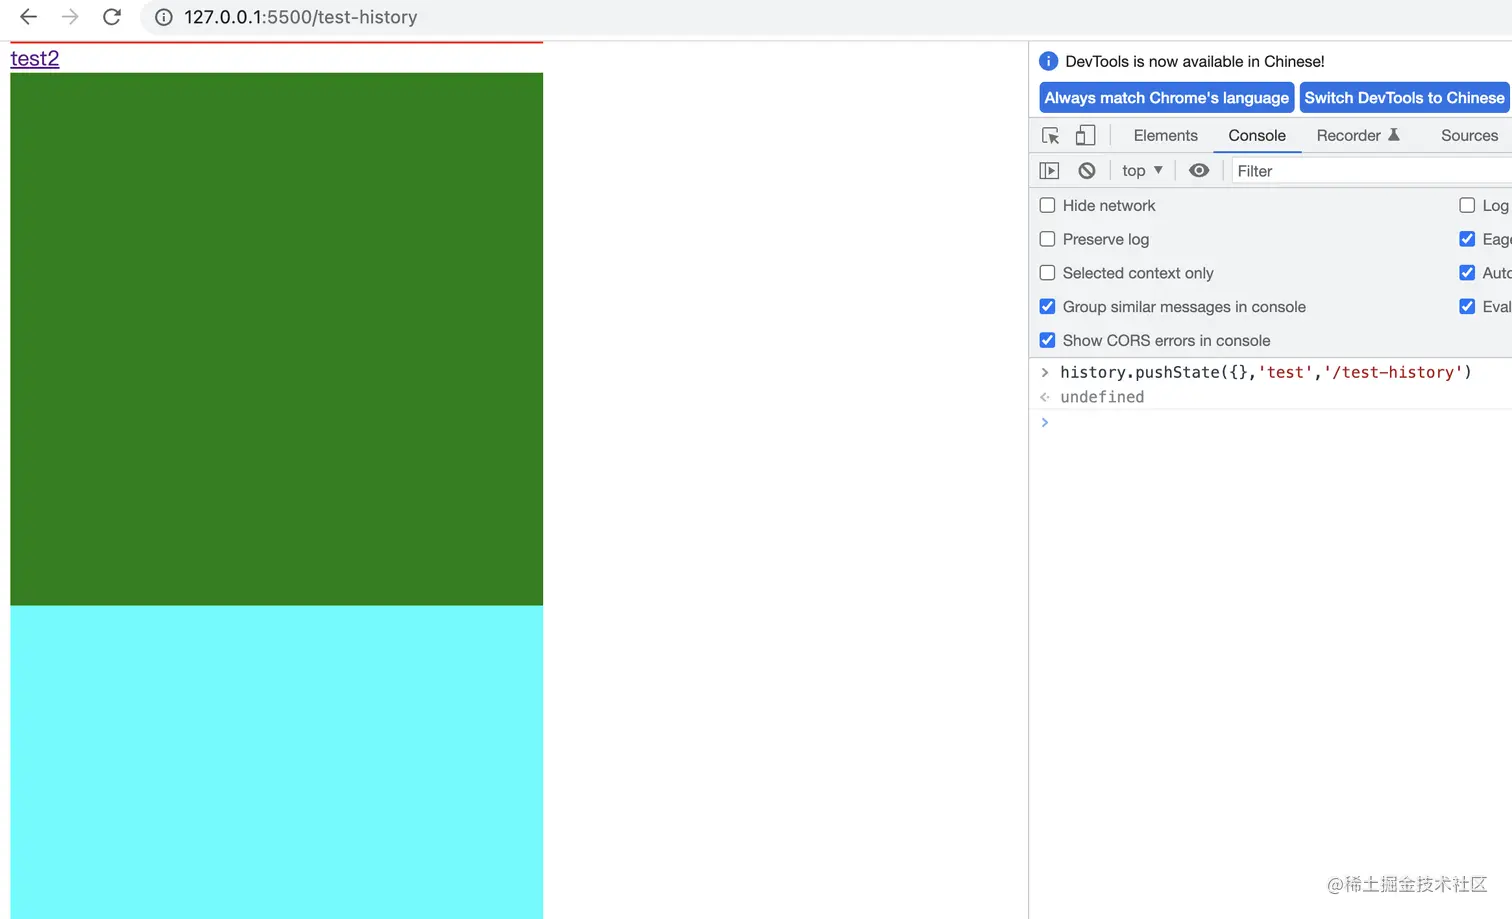Open the test2 link
The image size is (1512, 919).
35,58
